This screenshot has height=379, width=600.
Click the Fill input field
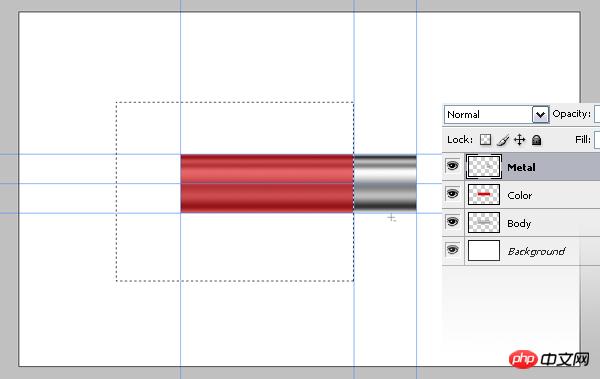pyautogui.click(x=597, y=140)
